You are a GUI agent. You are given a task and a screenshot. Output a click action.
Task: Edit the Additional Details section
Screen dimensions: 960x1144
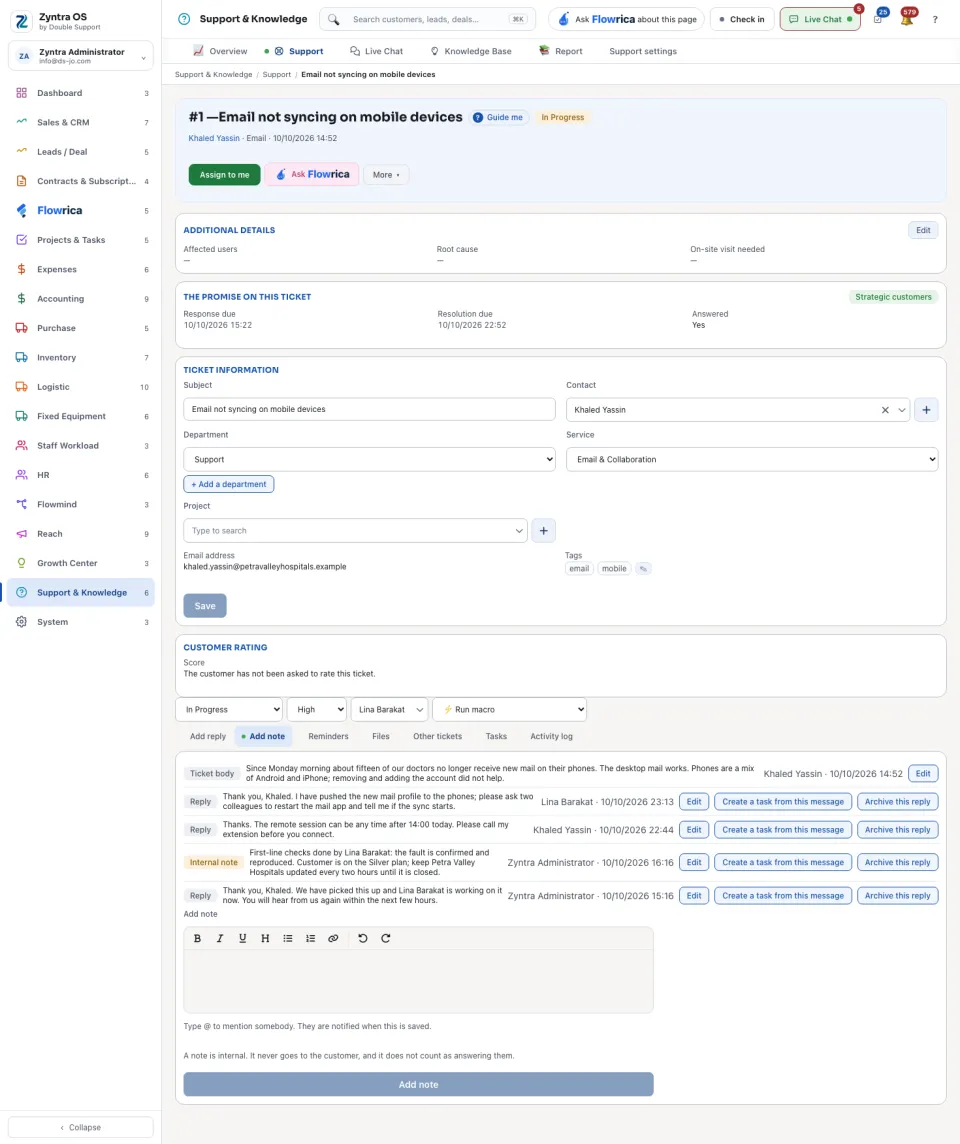point(923,231)
